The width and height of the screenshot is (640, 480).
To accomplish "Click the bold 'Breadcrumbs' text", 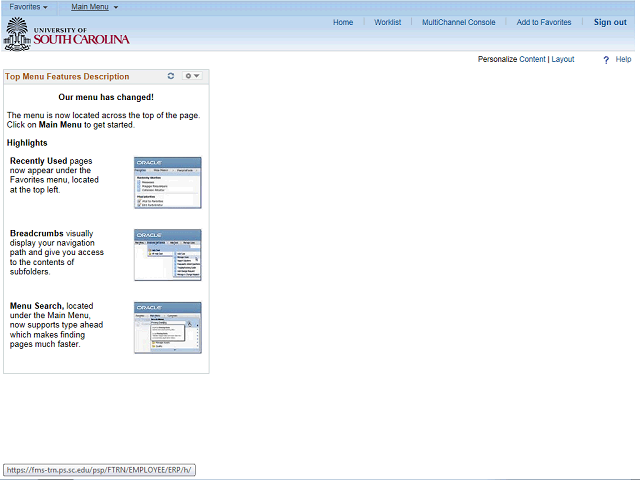I will [x=37, y=233].
